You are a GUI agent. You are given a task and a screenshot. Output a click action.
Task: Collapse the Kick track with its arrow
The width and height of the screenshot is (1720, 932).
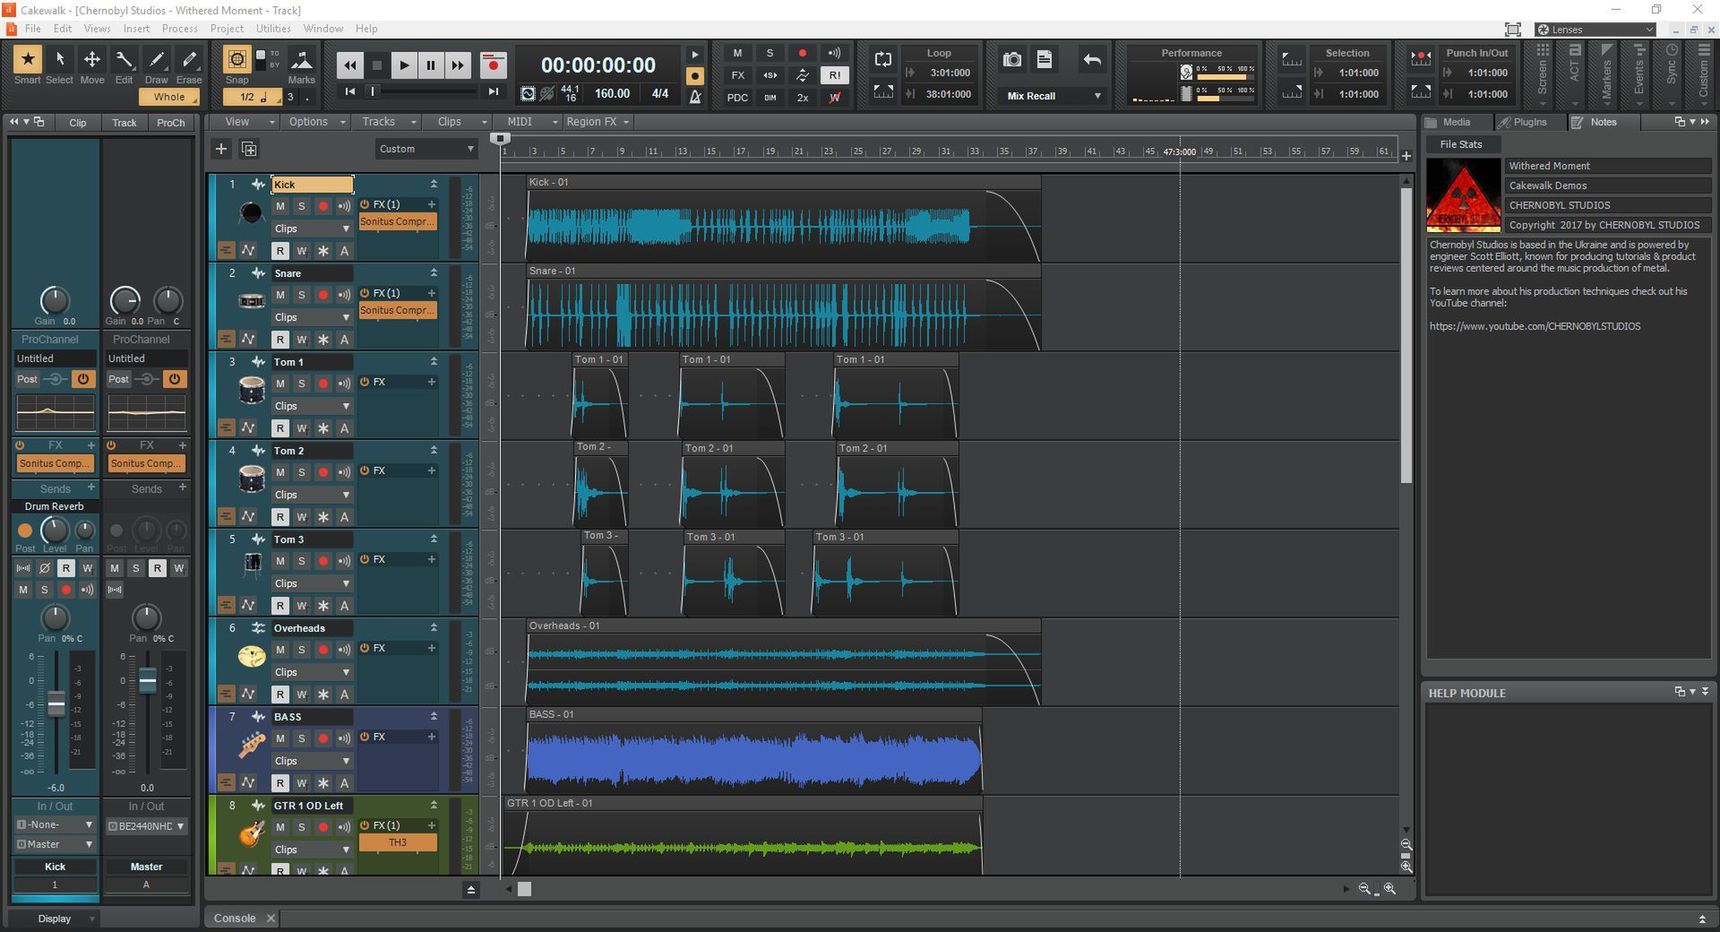tap(434, 184)
